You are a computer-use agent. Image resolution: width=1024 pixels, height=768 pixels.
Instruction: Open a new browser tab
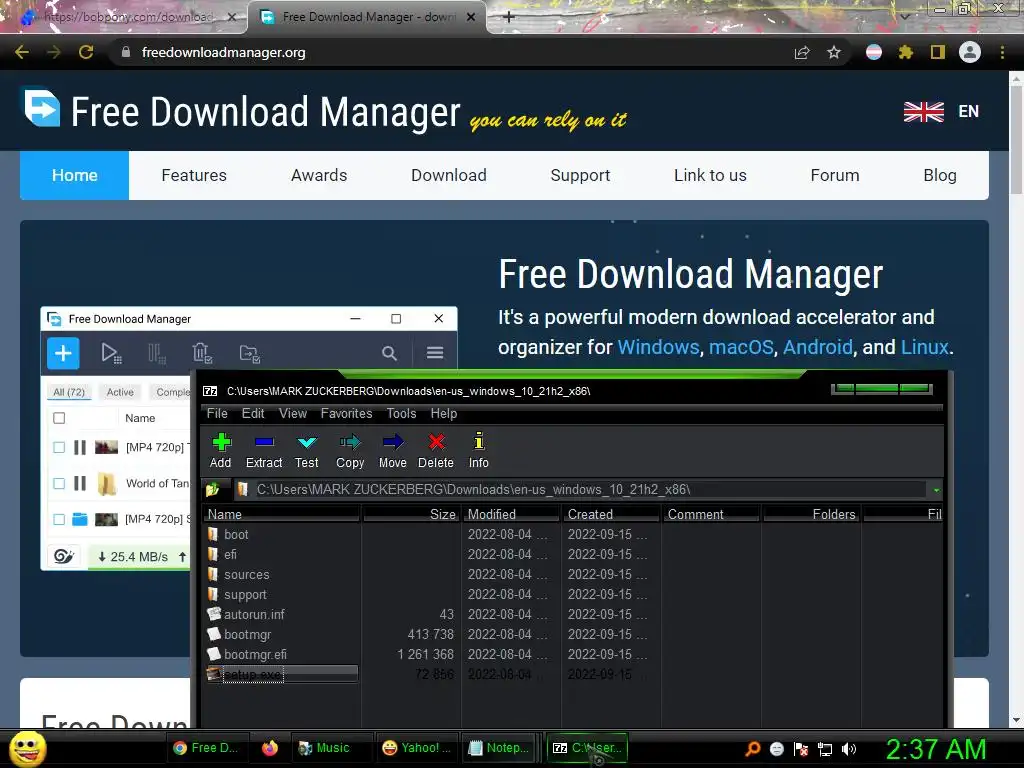click(x=509, y=17)
